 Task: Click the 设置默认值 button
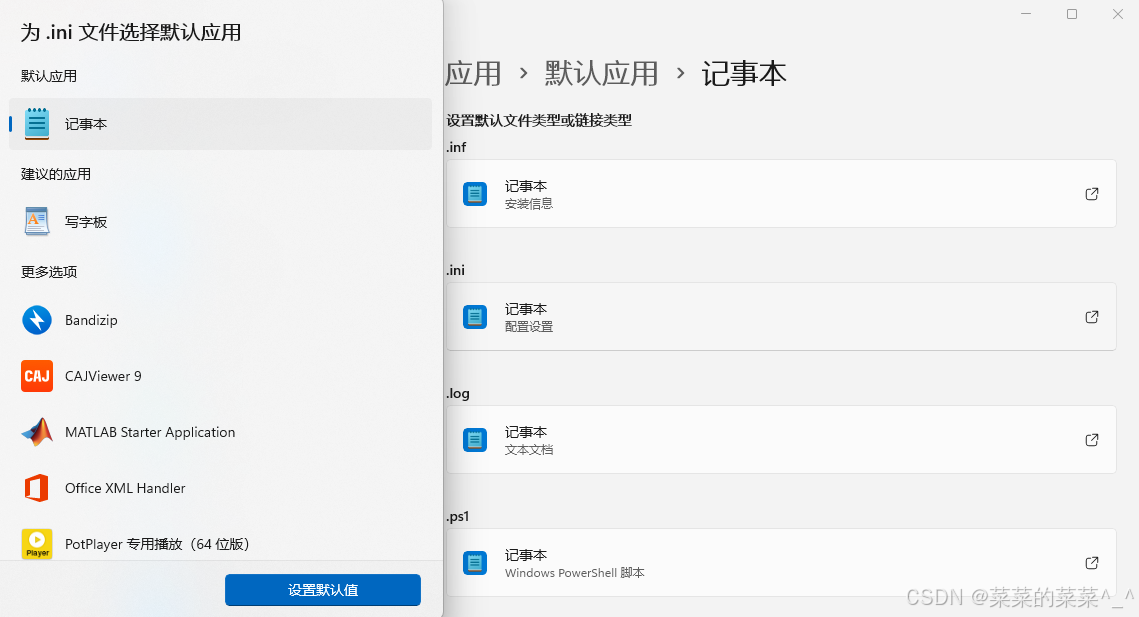click(323, 590)
